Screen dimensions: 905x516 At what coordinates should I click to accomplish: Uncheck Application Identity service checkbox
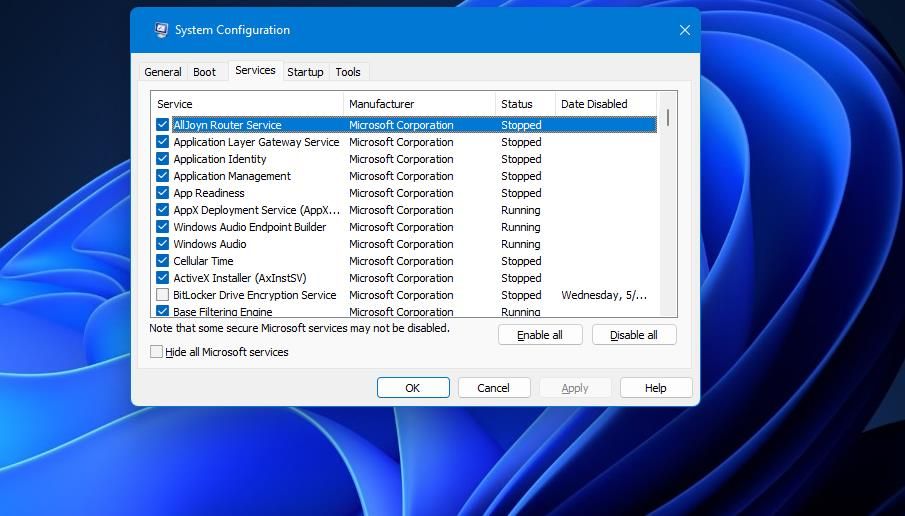[162, 159]
